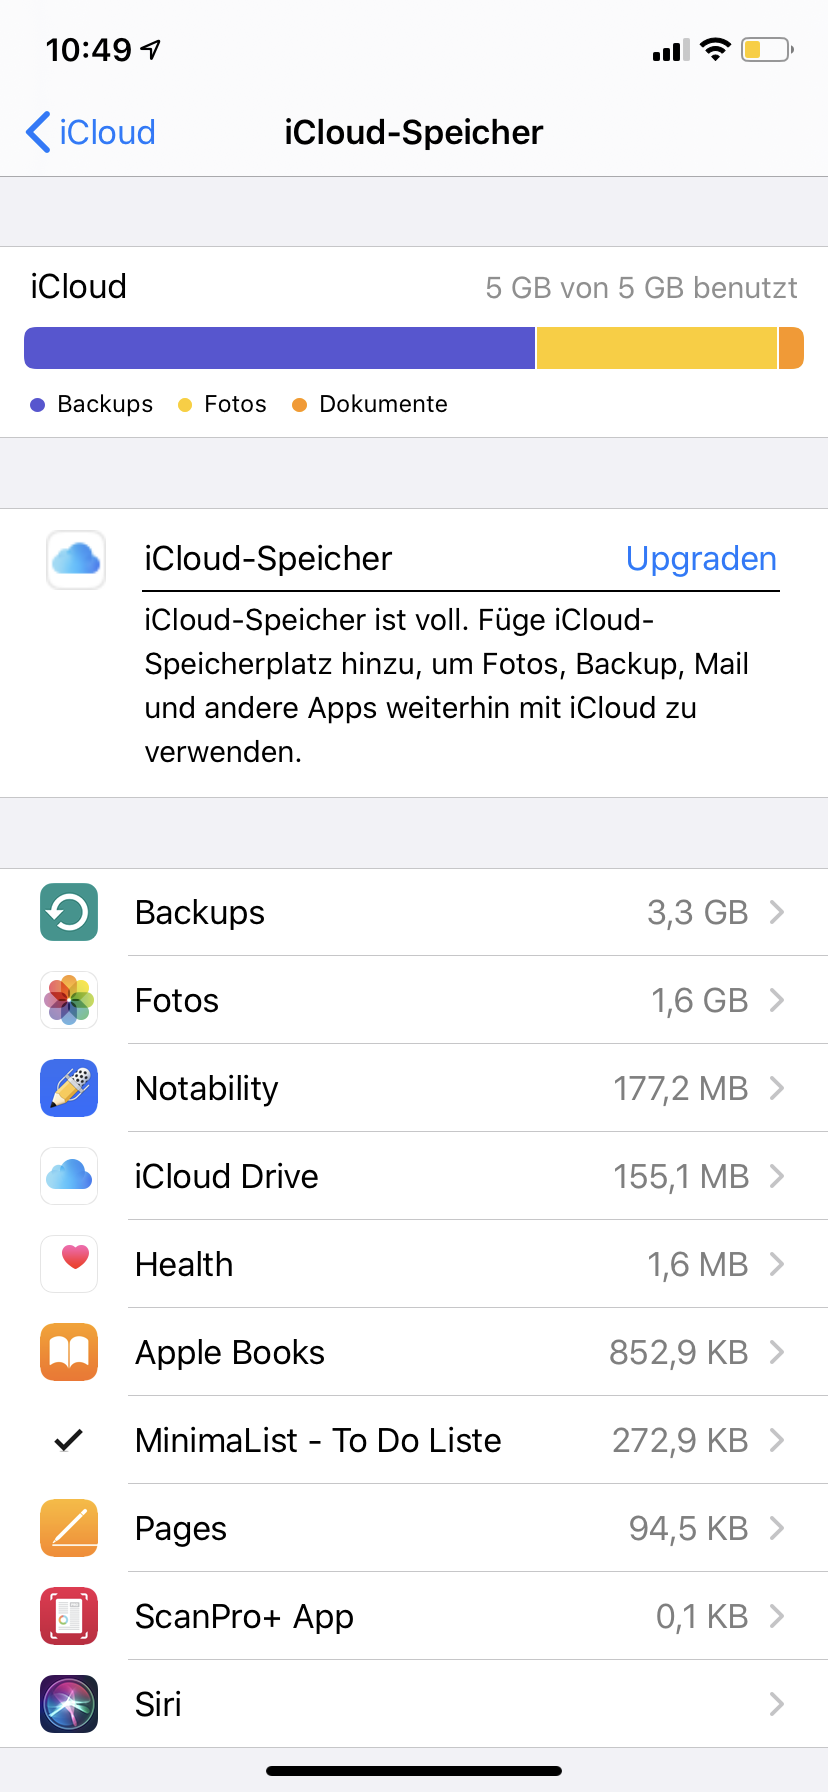The width and height of the screenshot is (828, 1792).
Task: Tap the iCloud-Speicher cloud thumbnail
Action: (76, 560)
